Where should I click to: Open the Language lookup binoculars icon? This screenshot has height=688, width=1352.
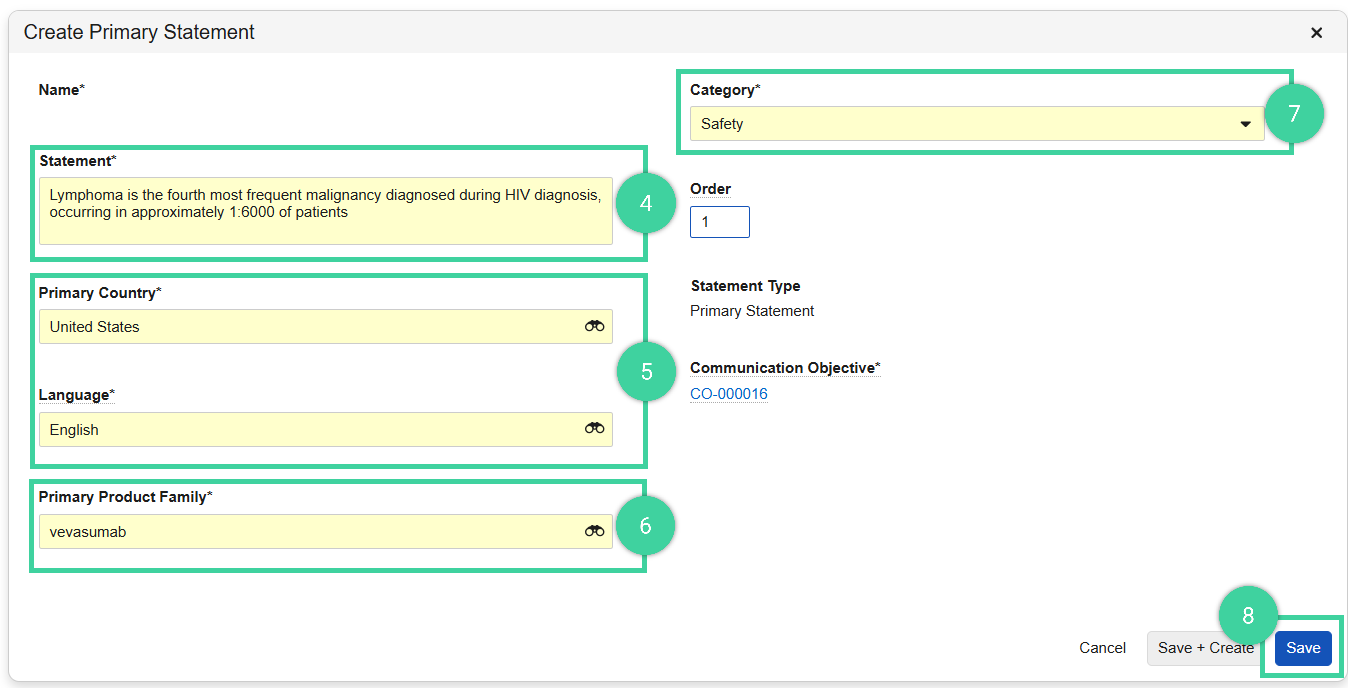pyautogui.click(x=595, y=429)
